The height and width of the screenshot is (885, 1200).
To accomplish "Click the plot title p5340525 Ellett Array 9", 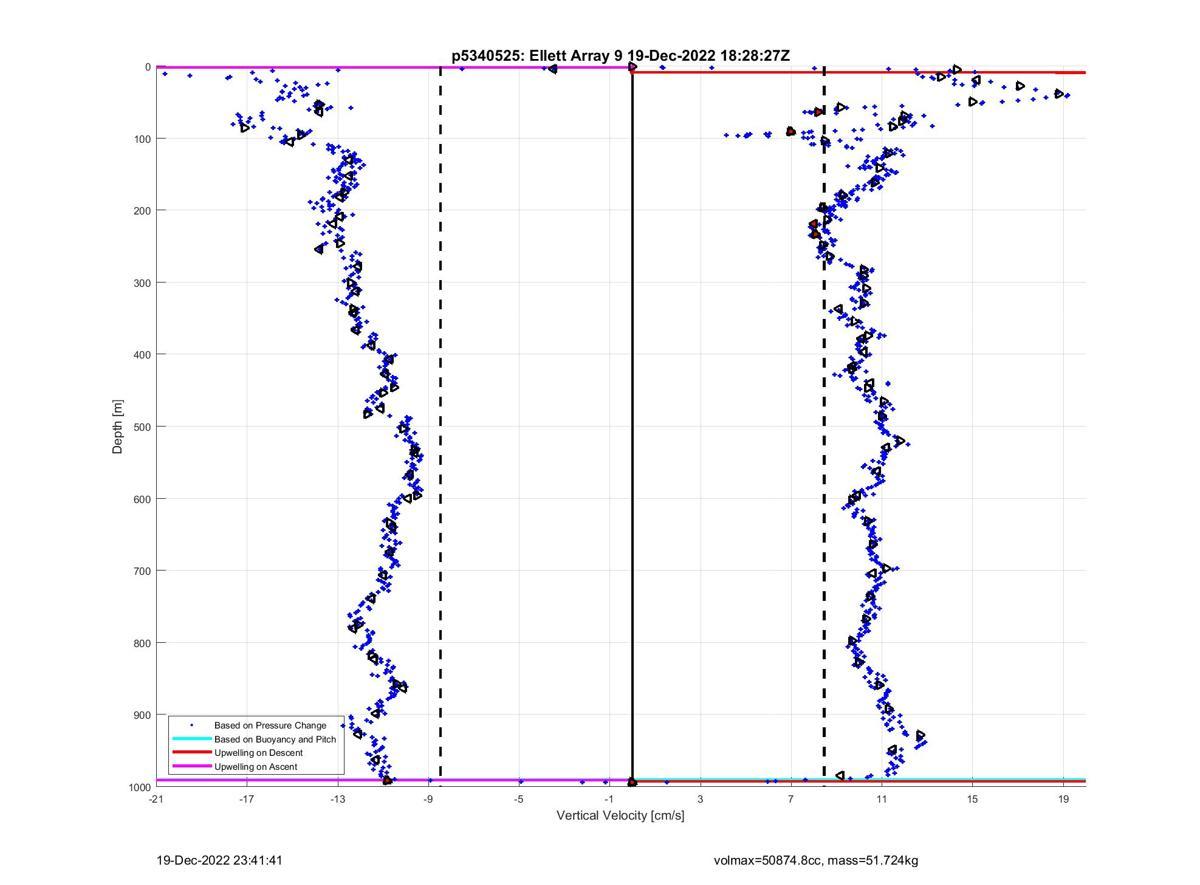I will [x=620, y=56].
